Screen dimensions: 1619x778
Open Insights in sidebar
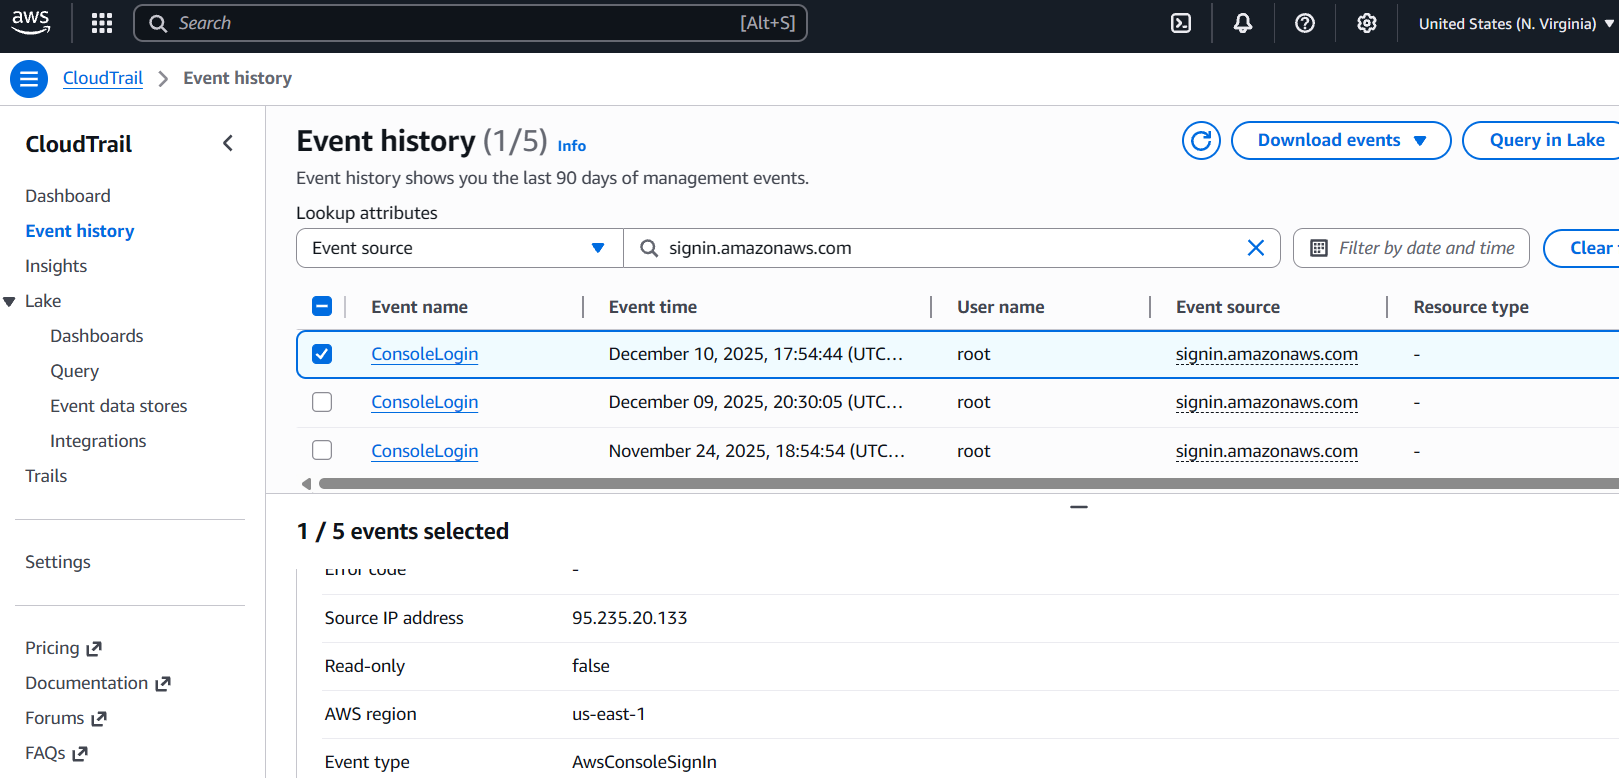[56, 266]
